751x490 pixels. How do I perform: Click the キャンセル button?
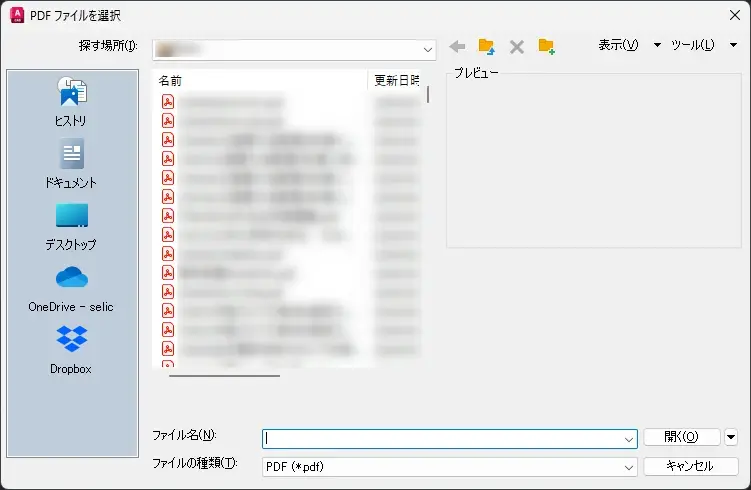point(690,466)
